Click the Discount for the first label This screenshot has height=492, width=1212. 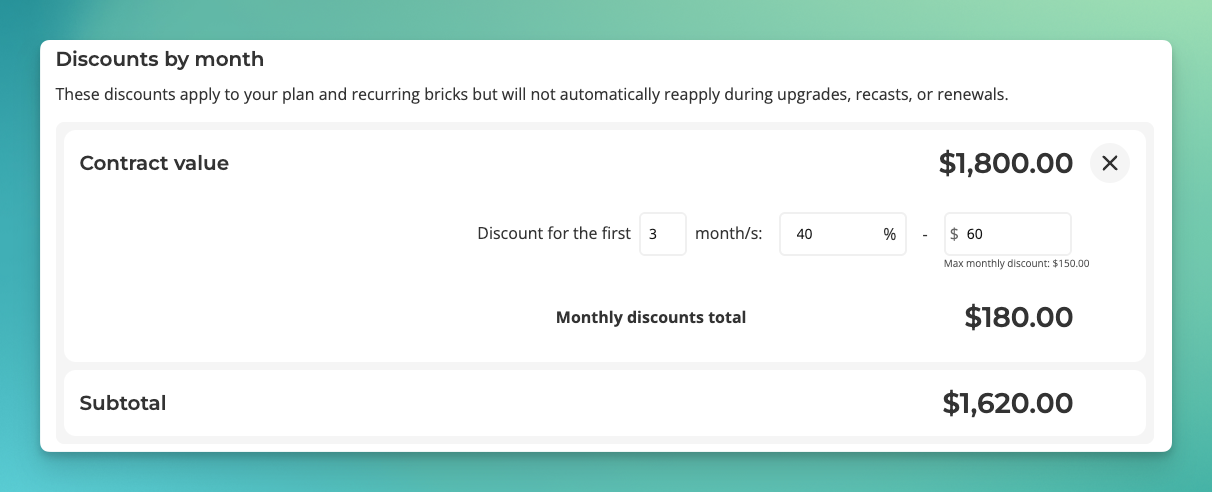coord(554,234)
